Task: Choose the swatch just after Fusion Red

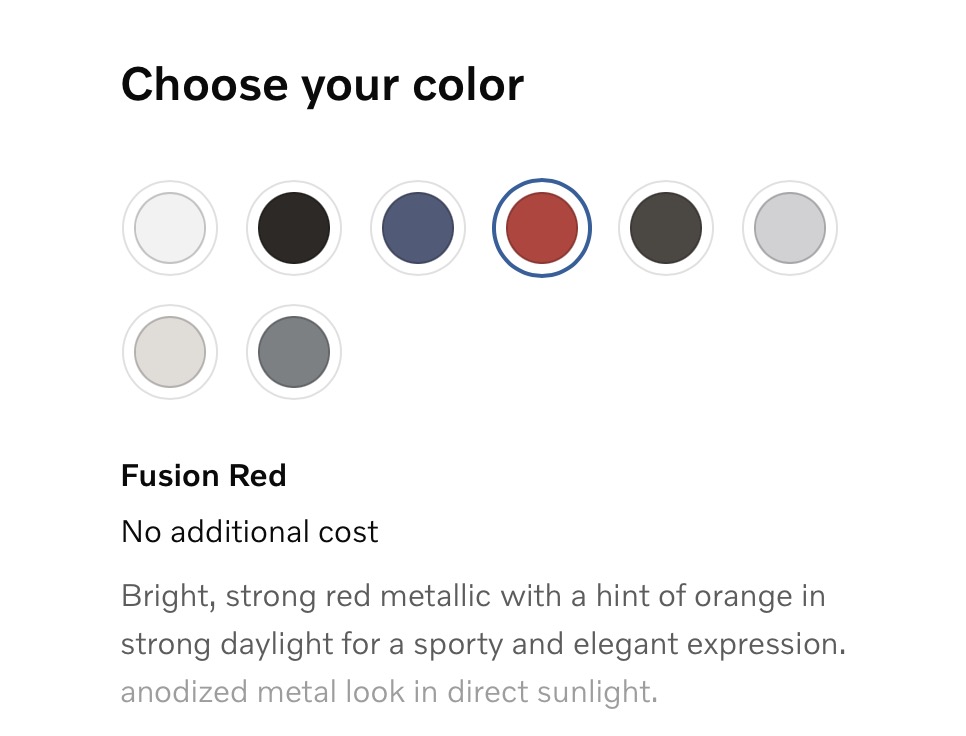Action: click(x=666, y=228)
